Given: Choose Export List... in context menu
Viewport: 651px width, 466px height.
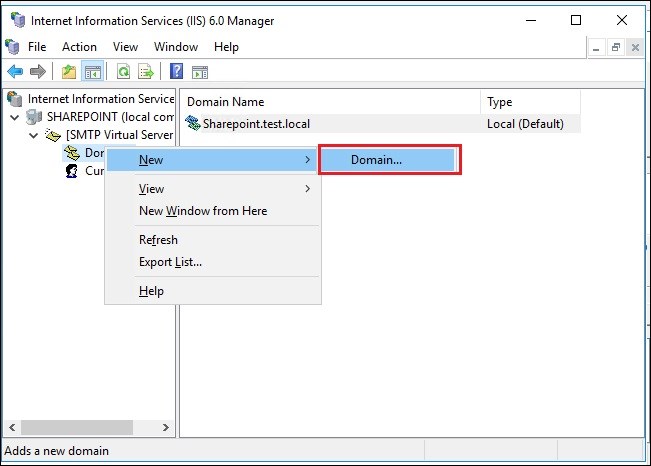Looking at the screenshot, I should 213,262.
